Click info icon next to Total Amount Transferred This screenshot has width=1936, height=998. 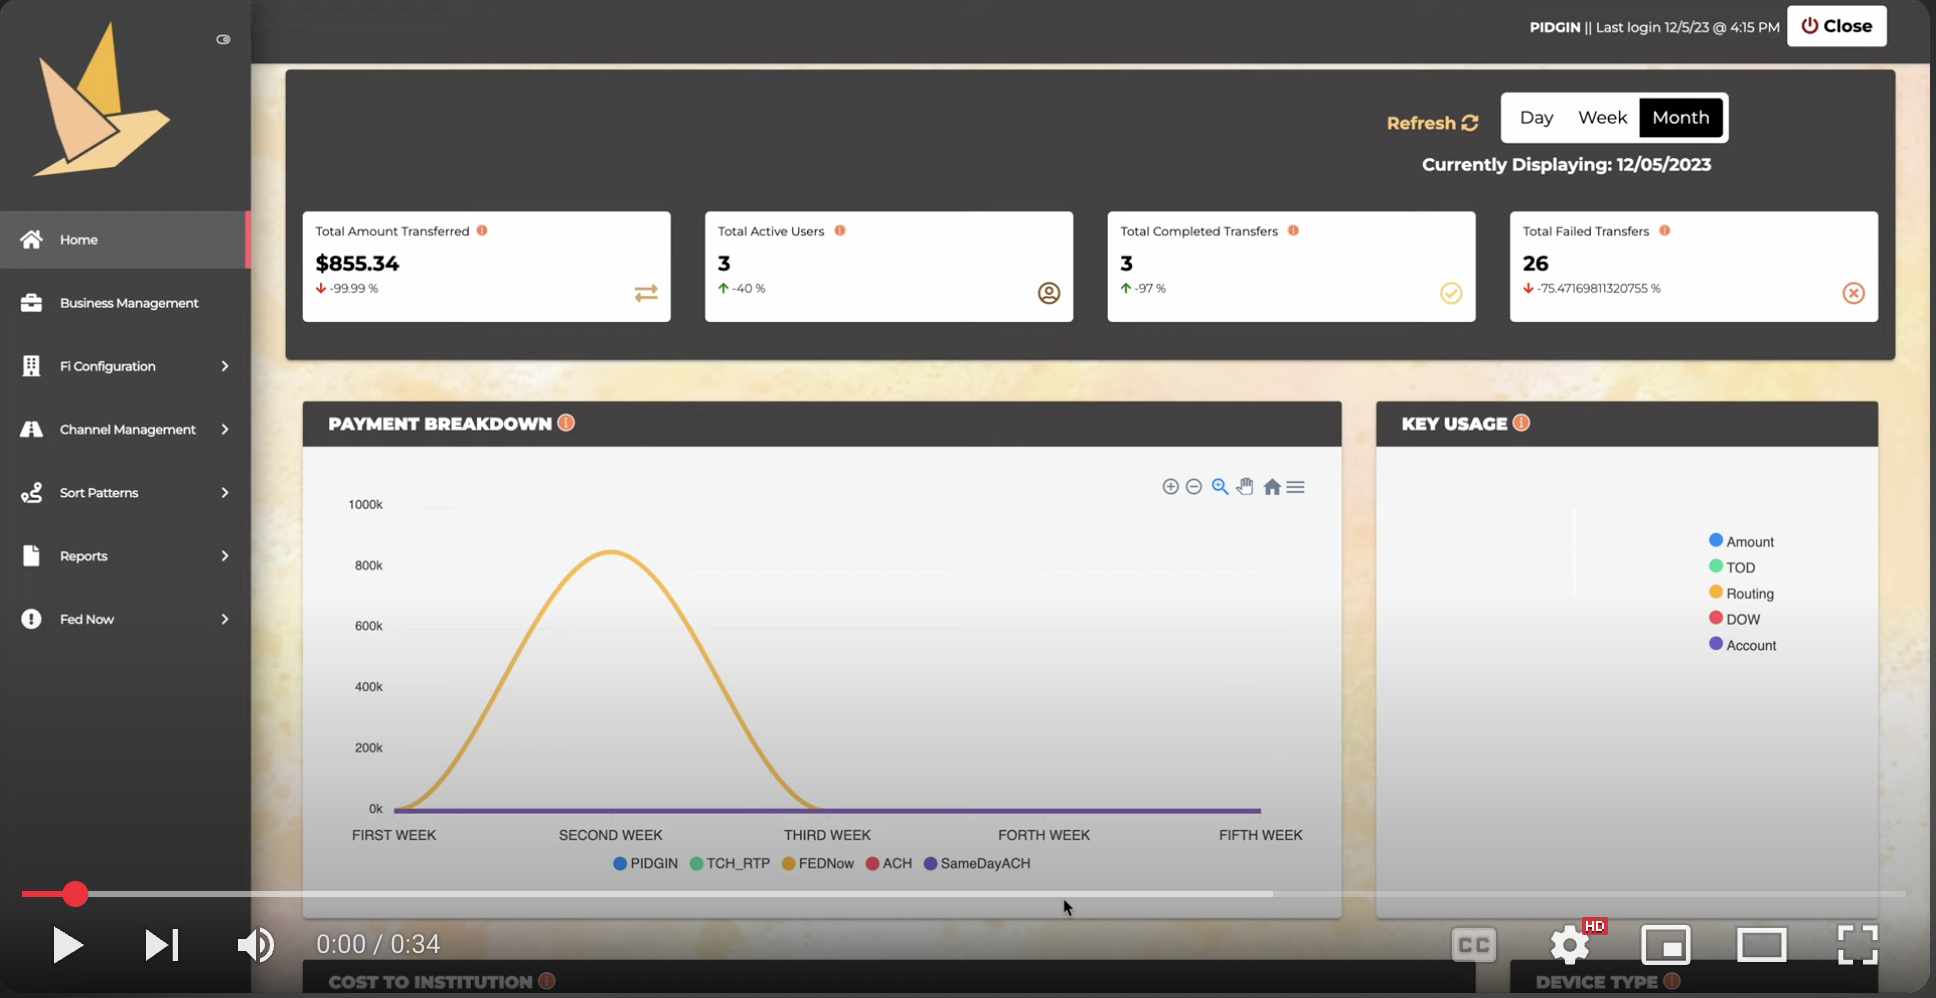coord(482,230)
